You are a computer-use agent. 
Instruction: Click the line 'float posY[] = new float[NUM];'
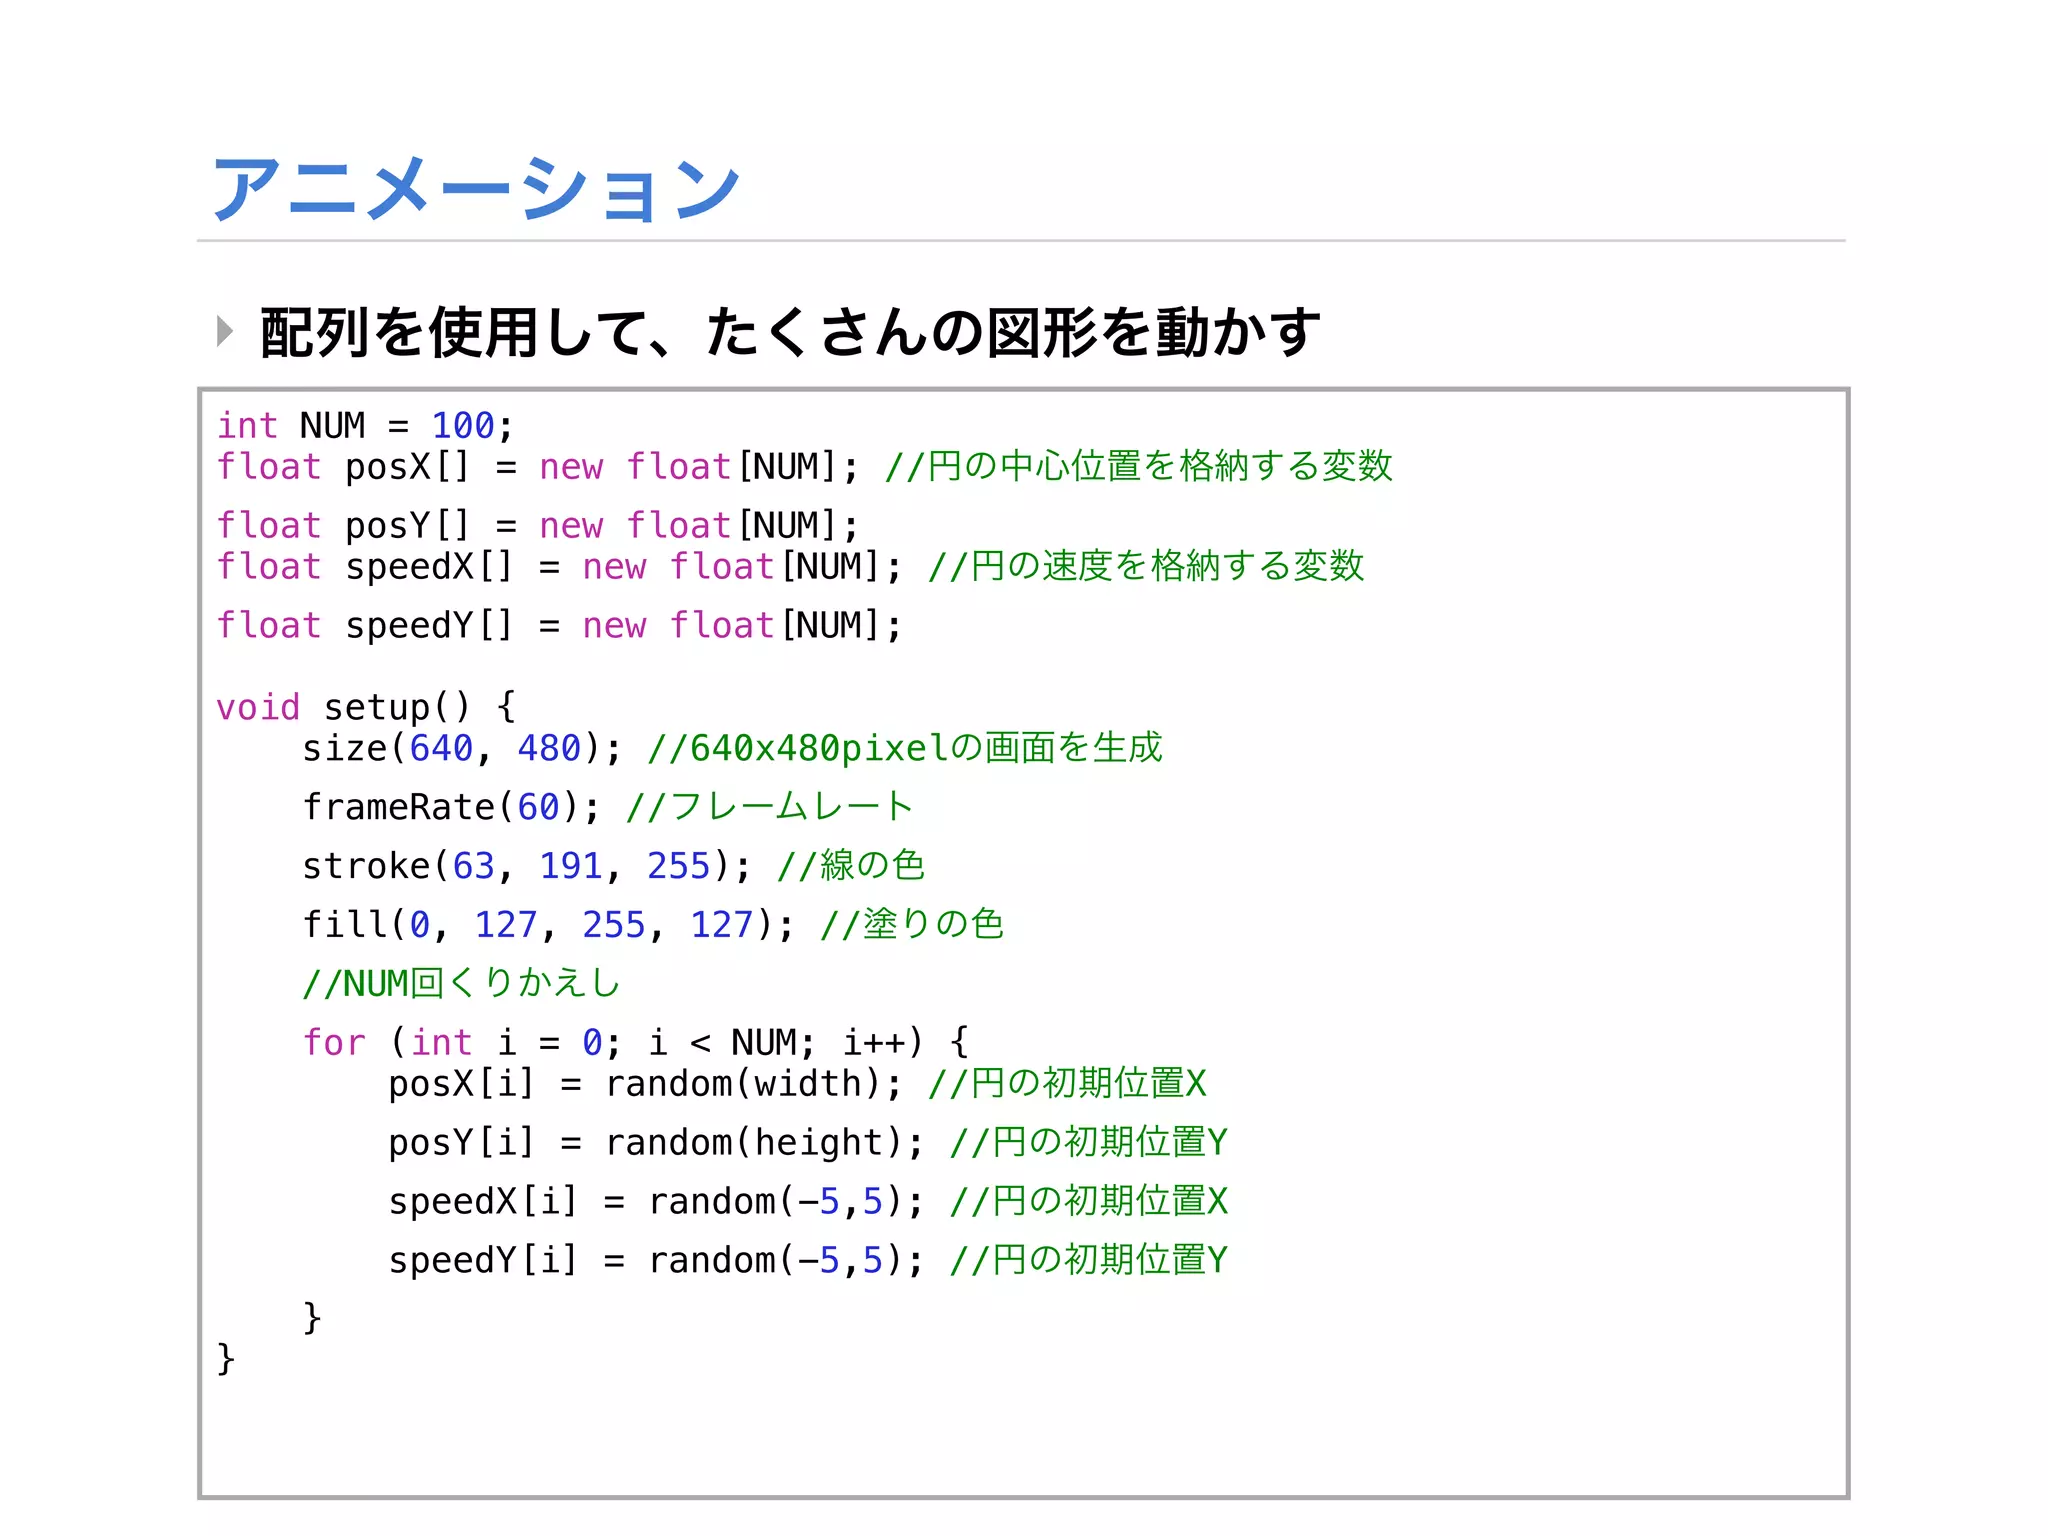coord(538,526)
